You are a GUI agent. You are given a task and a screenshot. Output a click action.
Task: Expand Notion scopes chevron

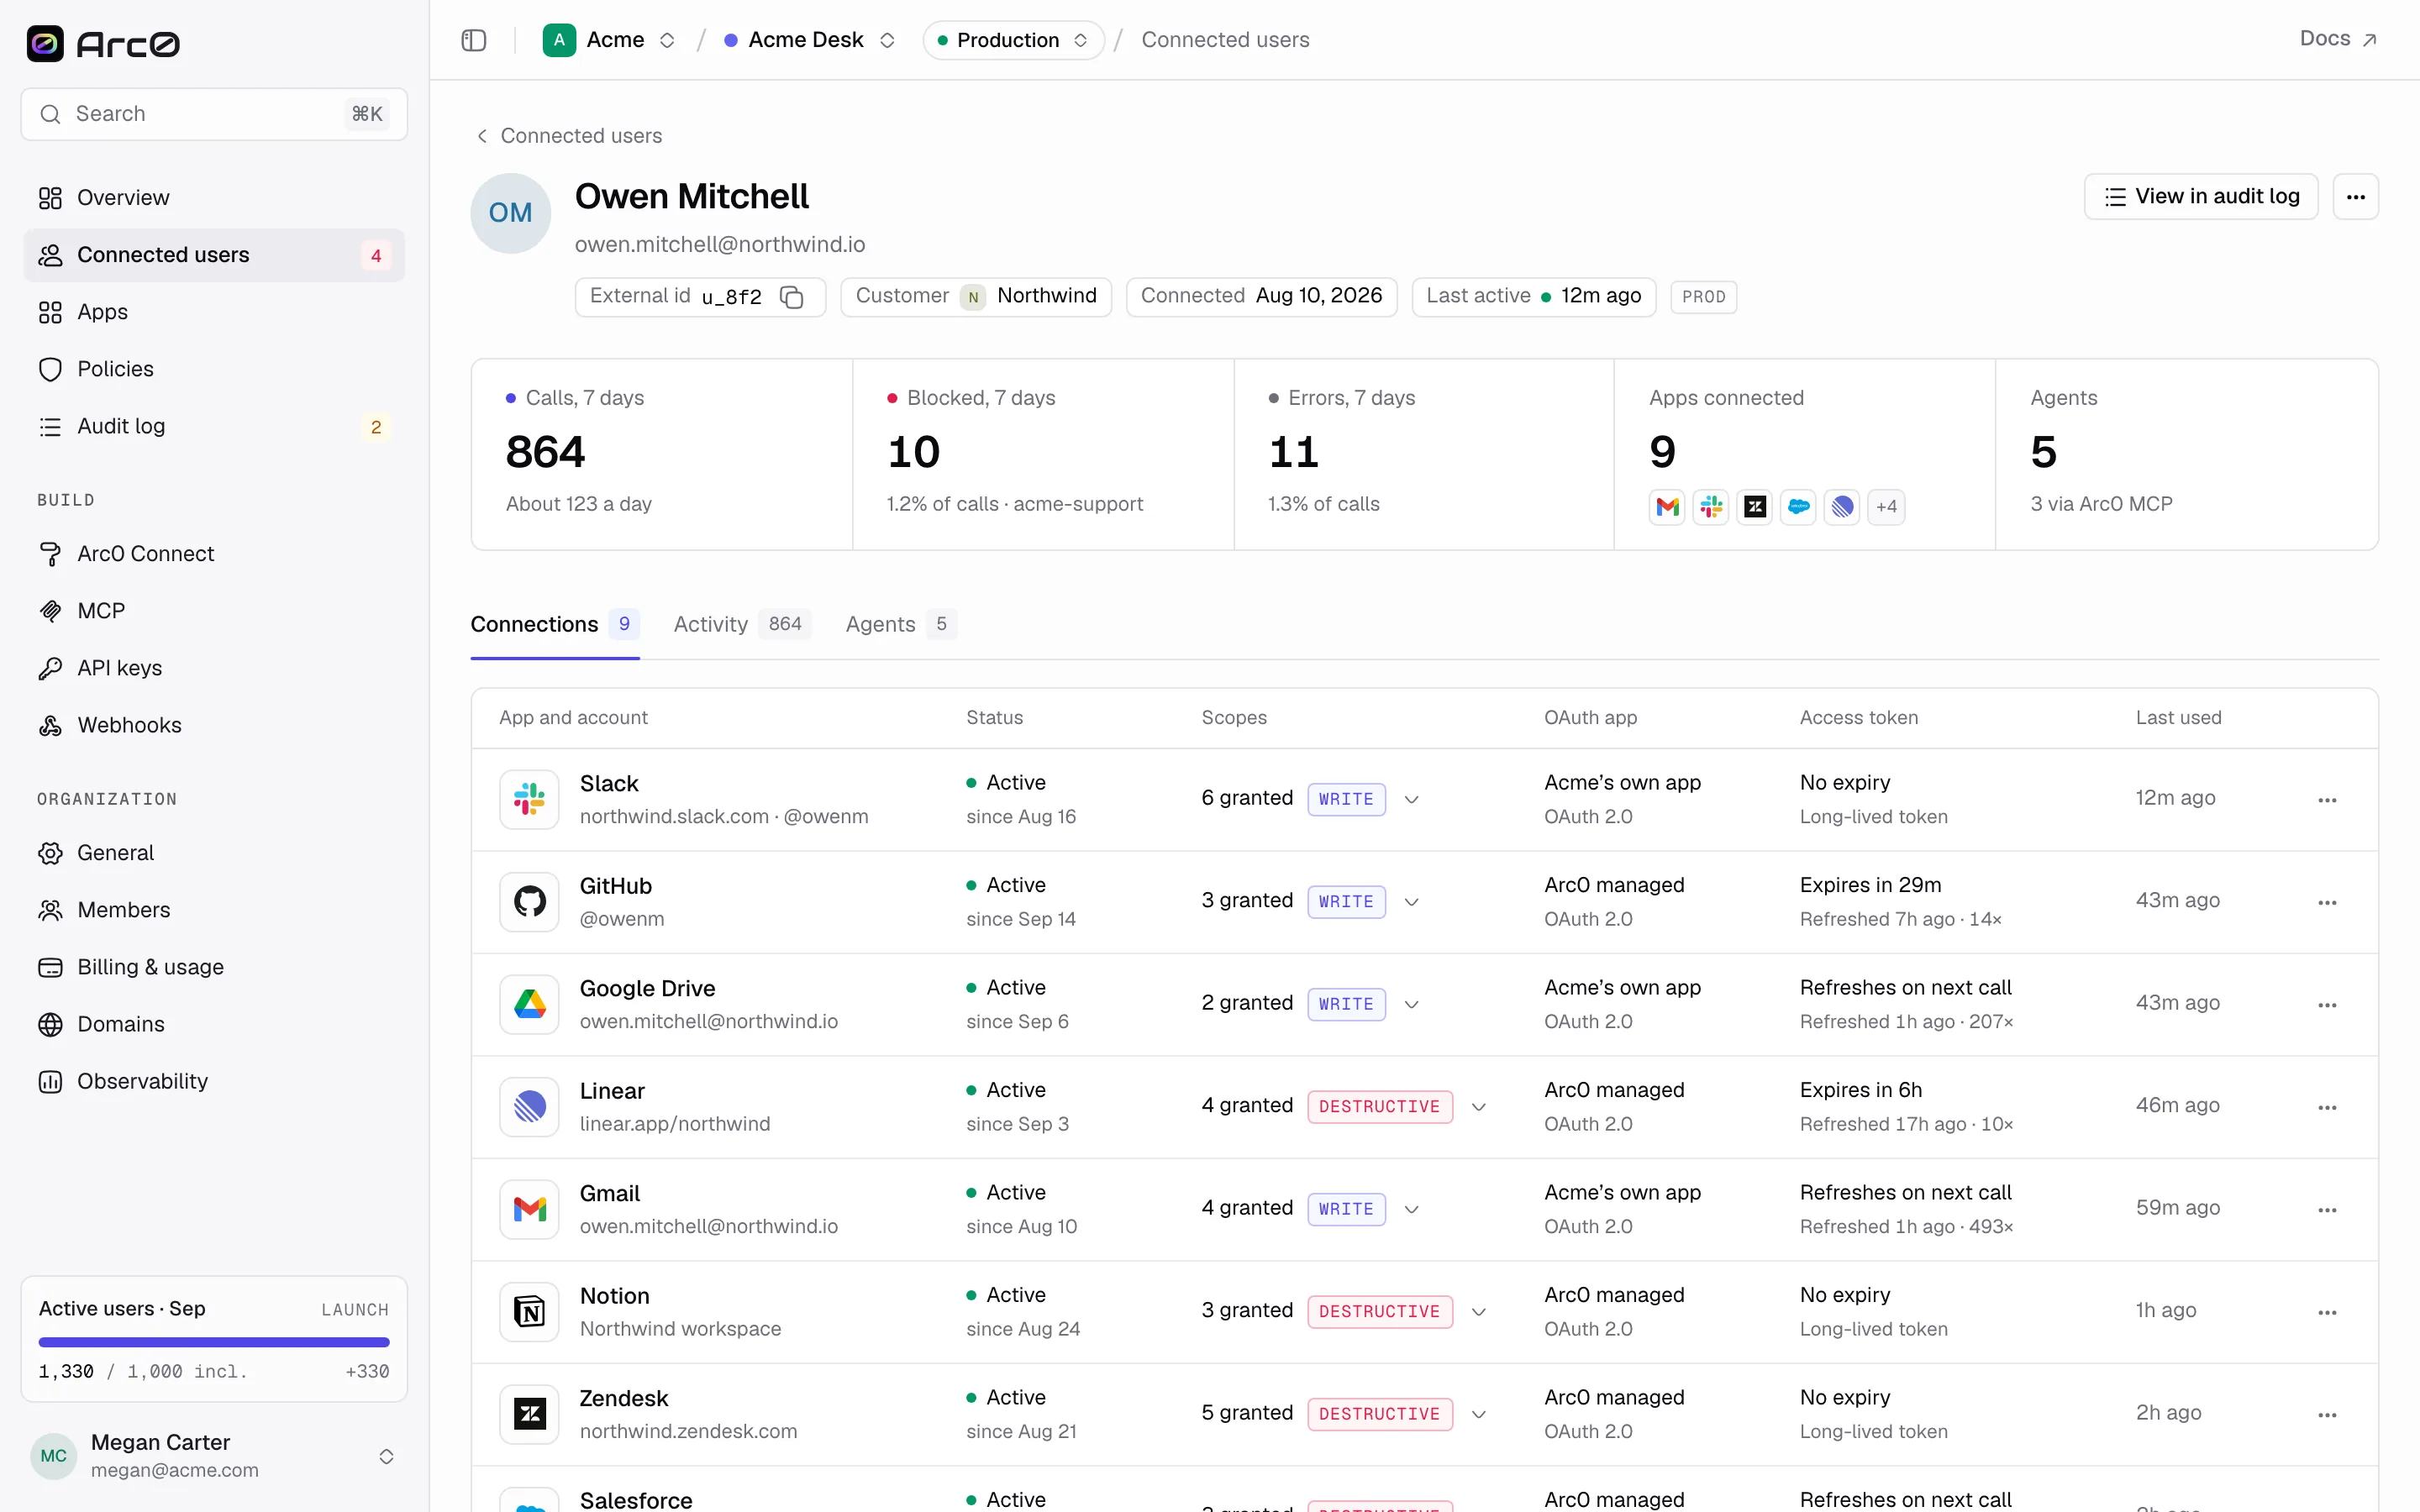coord(1478,1312)
